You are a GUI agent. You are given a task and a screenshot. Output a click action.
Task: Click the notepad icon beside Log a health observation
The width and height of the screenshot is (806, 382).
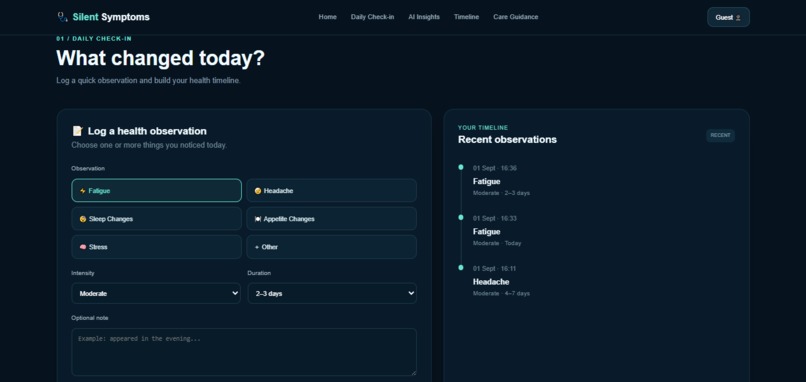click(x=77, y=131)
